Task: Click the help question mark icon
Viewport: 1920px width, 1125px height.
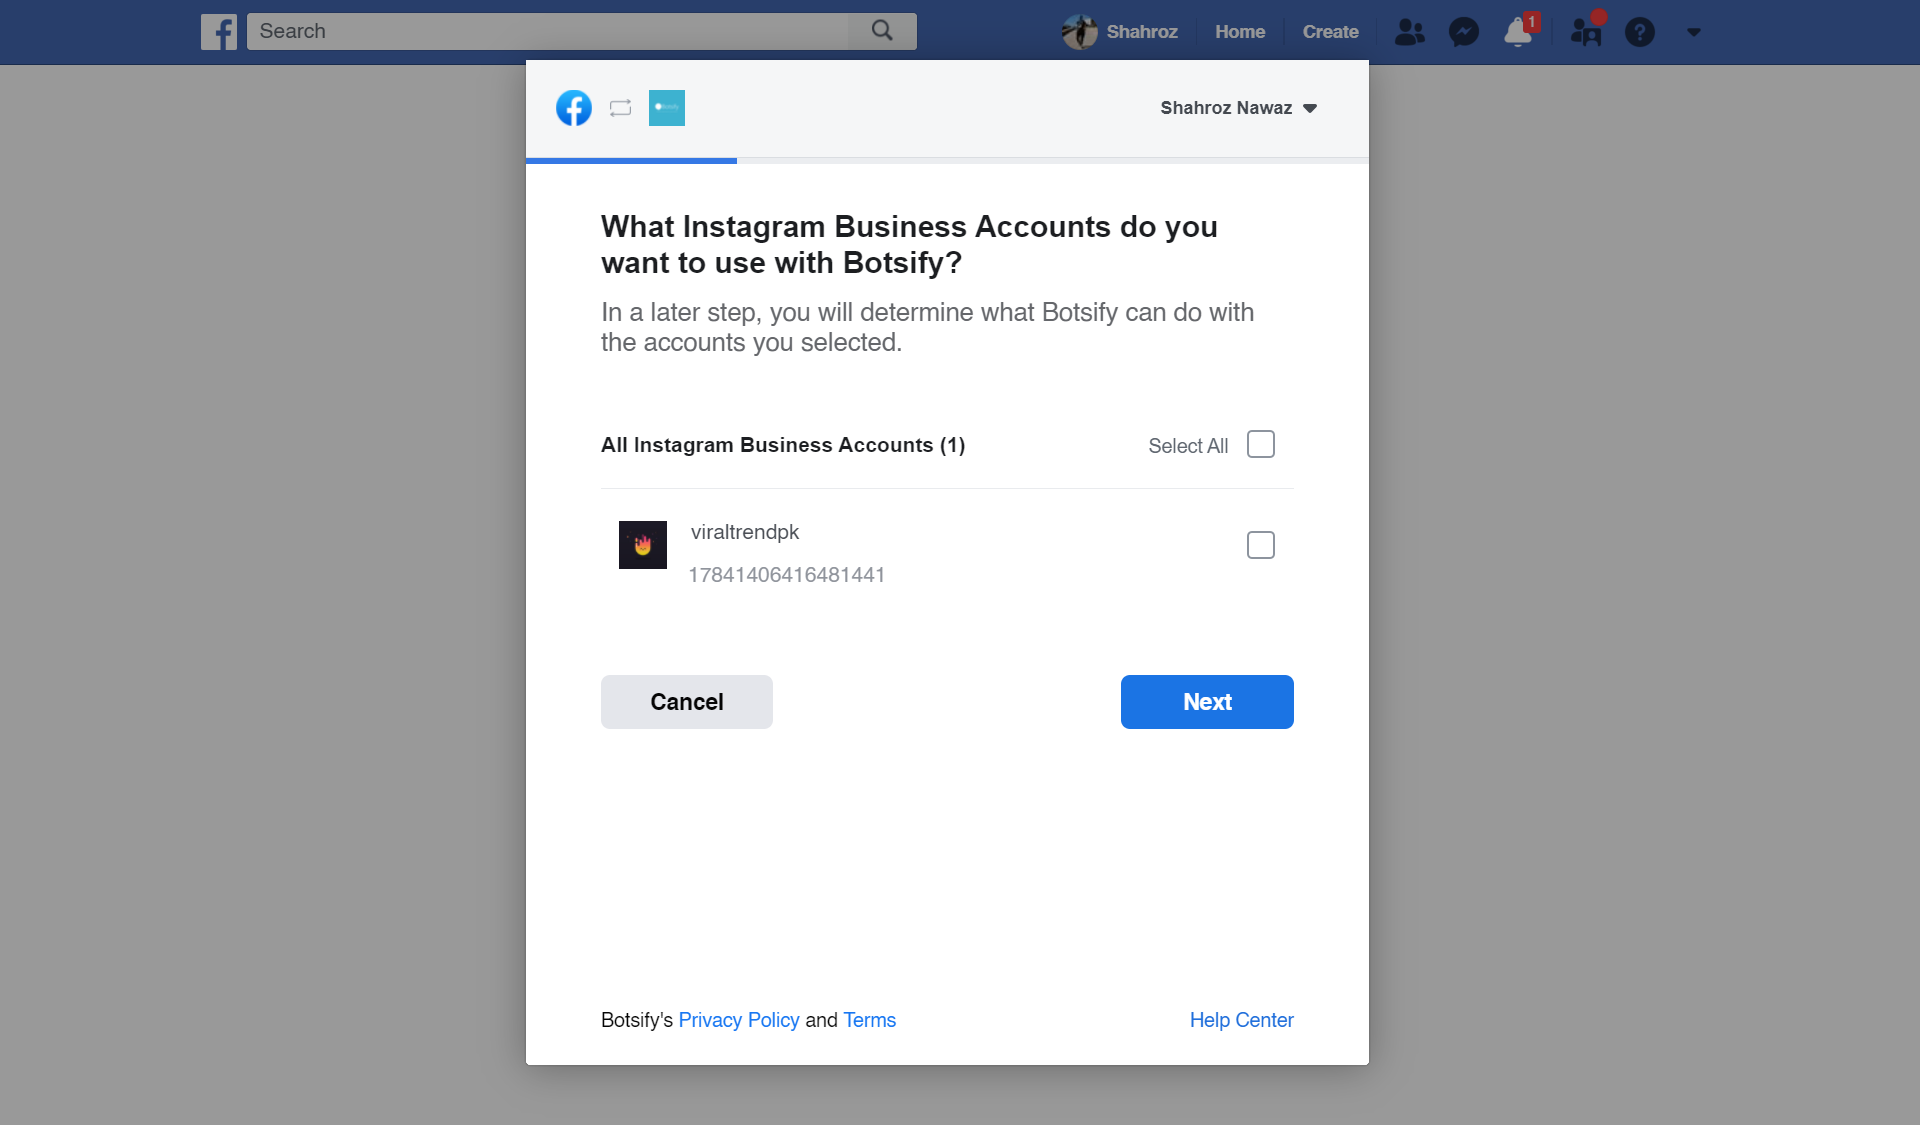Action: point(1640,31)
